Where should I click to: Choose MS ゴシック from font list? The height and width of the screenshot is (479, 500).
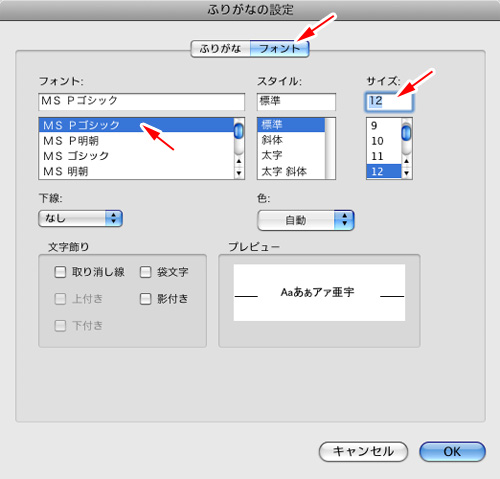pos(137,156)
